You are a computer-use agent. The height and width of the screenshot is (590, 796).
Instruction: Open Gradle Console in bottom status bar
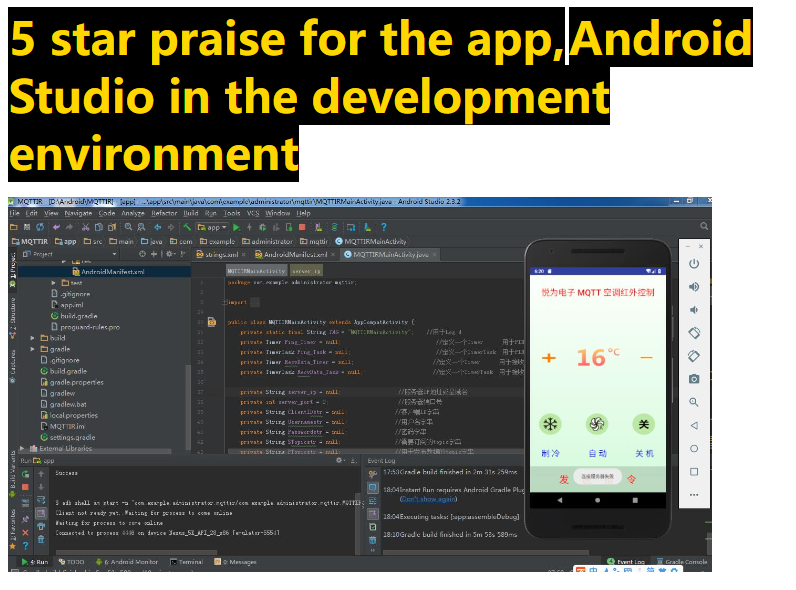click(x=681, y=562)
